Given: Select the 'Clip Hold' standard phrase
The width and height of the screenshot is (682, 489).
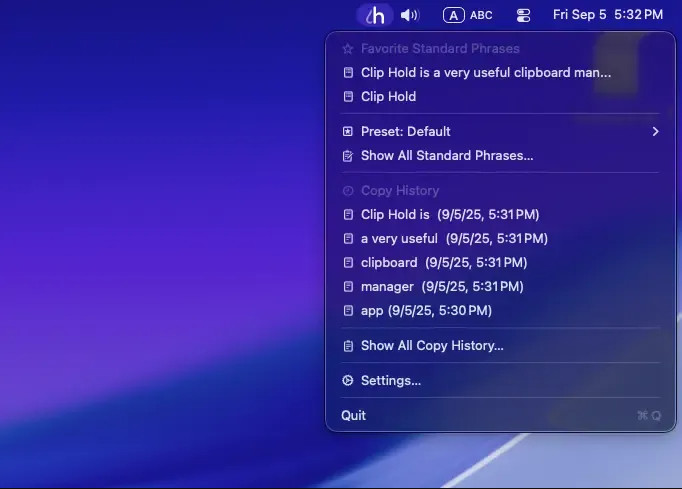Looking at the screenshot, I should [x=501, y=97].
